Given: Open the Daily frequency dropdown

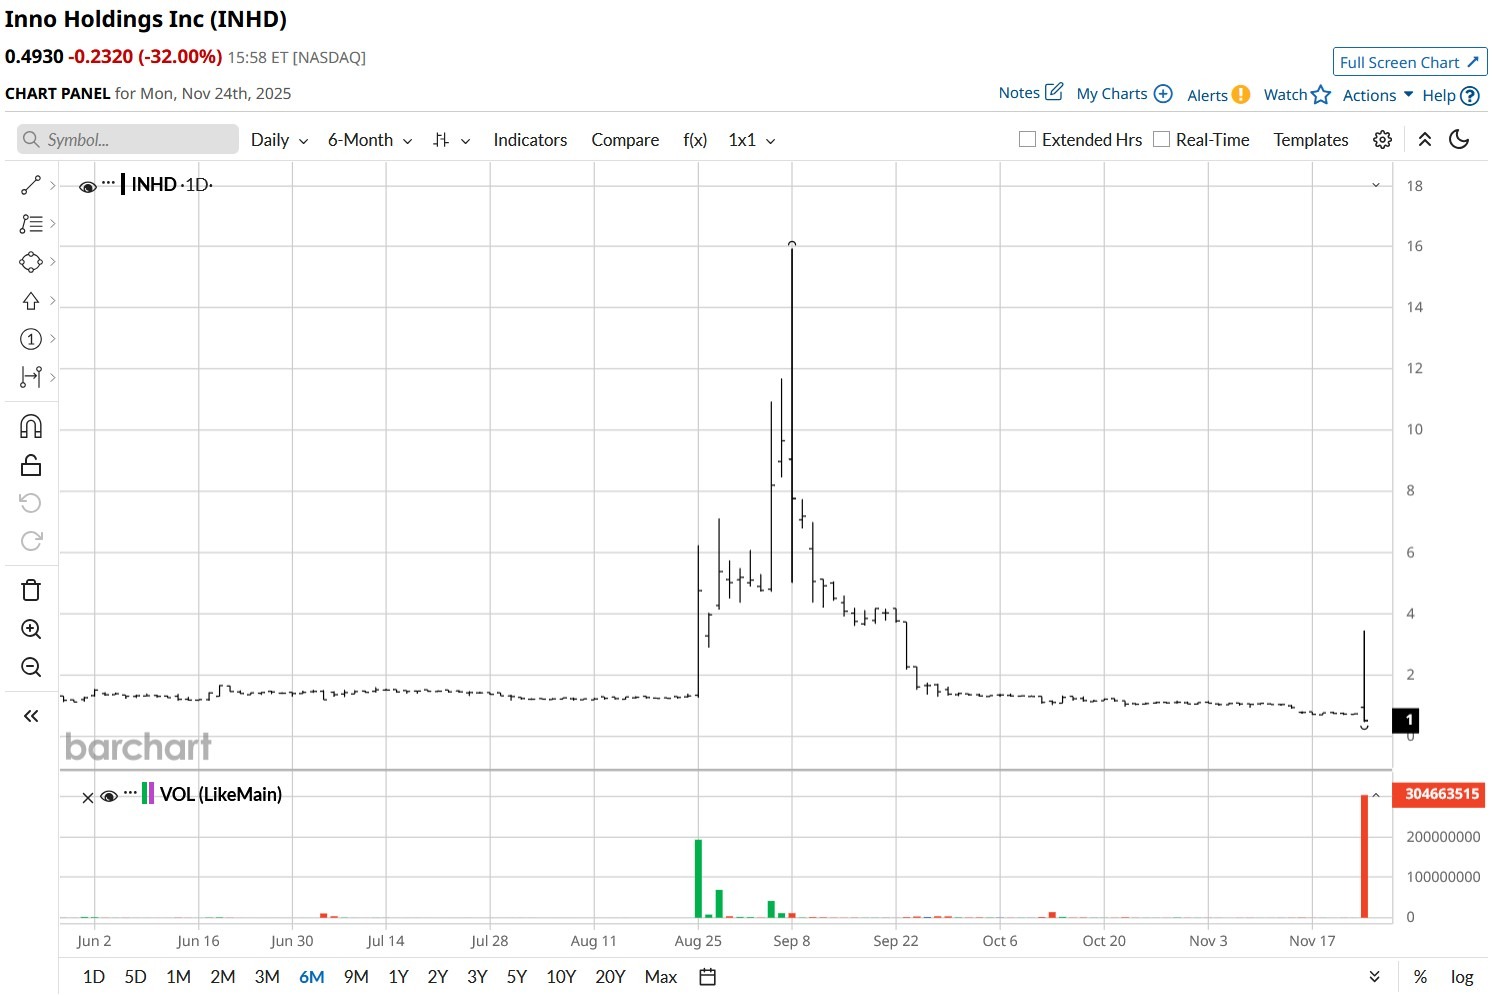Looking at the screenshot, I should 279,140.
